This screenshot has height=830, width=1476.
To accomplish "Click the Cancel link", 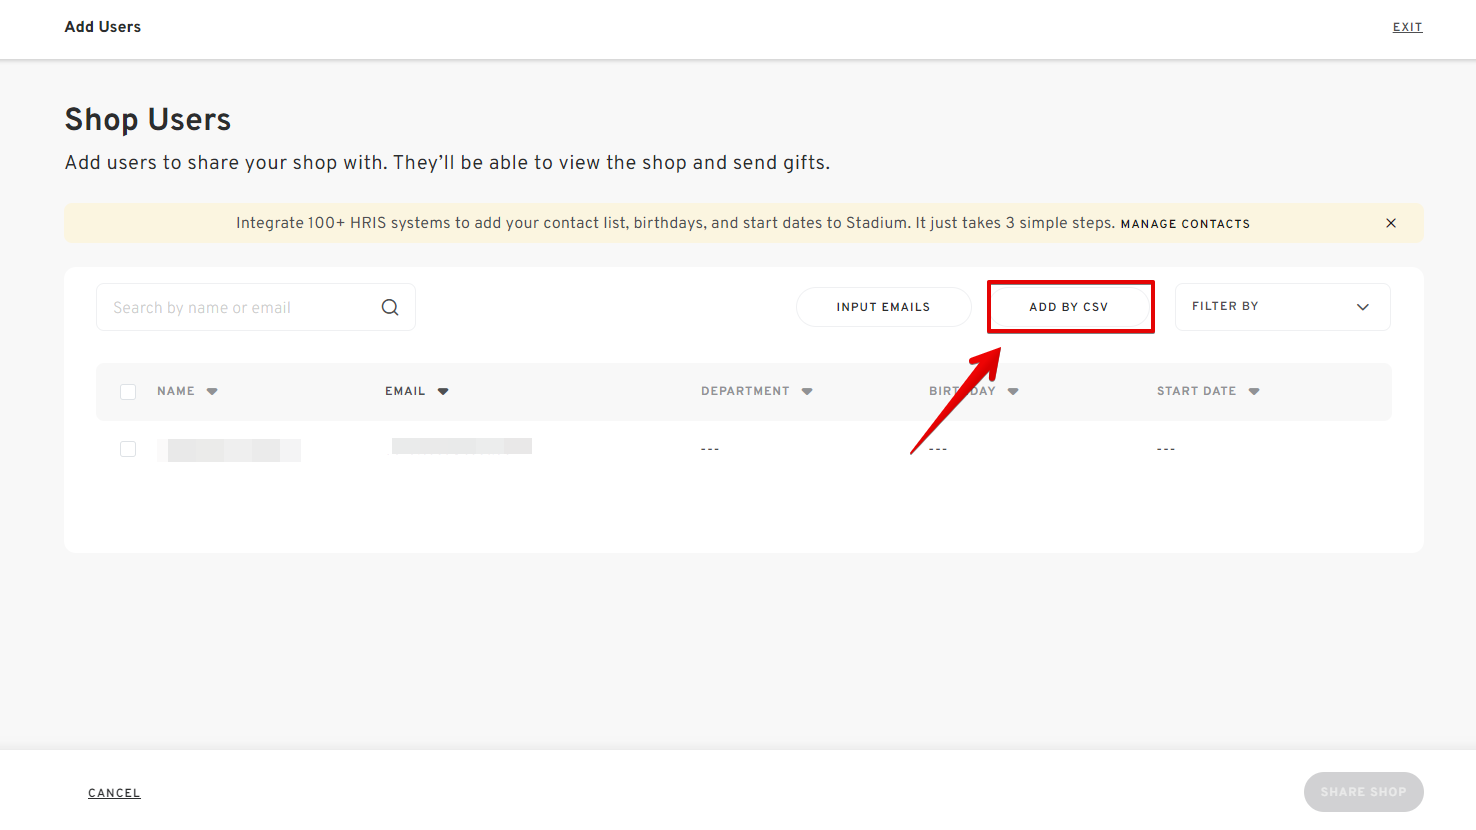I will tap(114, 793).
